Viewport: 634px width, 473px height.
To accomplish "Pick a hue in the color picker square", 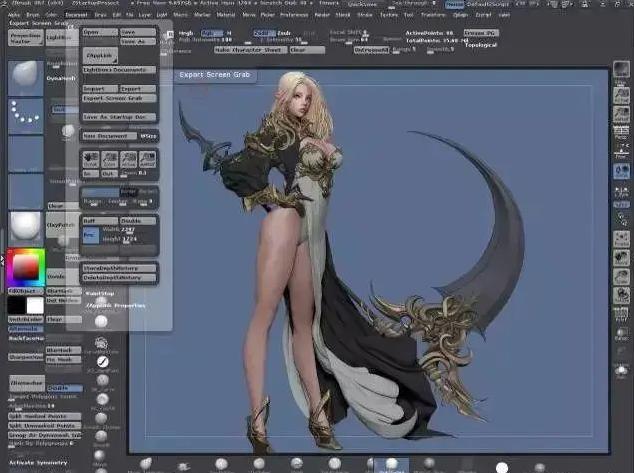I will 25,268.
